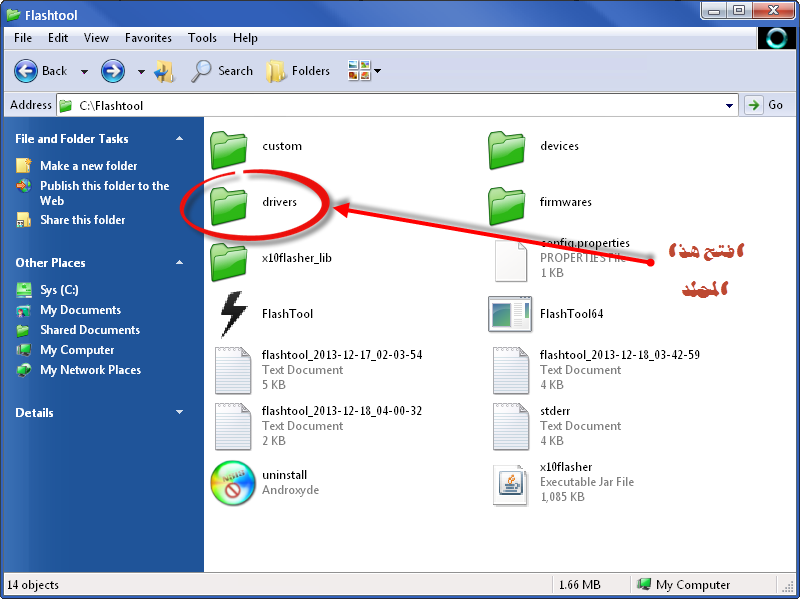Select the x10flasher_lib folder icon
The width and height of the screenshot is (800, 599).
229,262
